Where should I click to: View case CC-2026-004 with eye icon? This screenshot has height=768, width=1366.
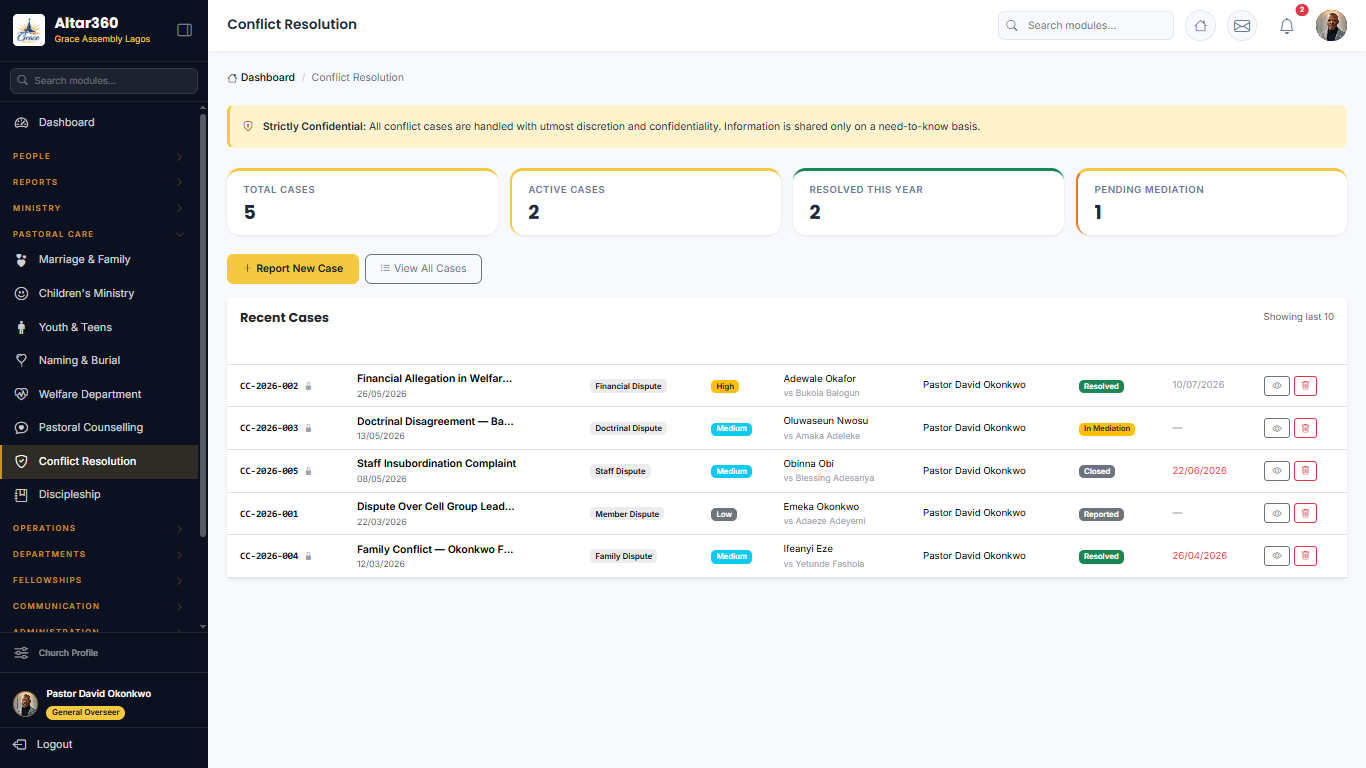click(1277, 556)
